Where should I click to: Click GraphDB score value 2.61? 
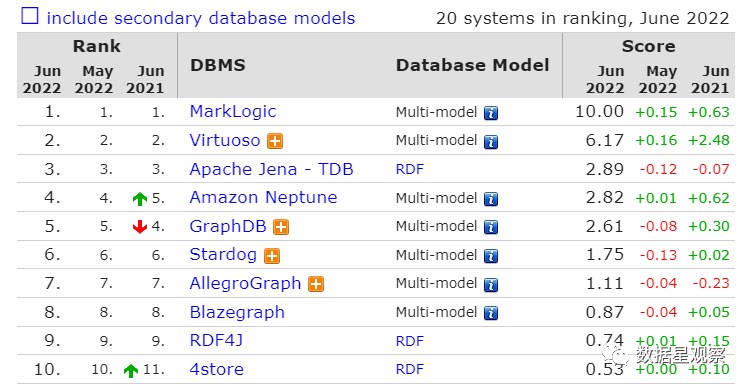[x=605, y=226]
